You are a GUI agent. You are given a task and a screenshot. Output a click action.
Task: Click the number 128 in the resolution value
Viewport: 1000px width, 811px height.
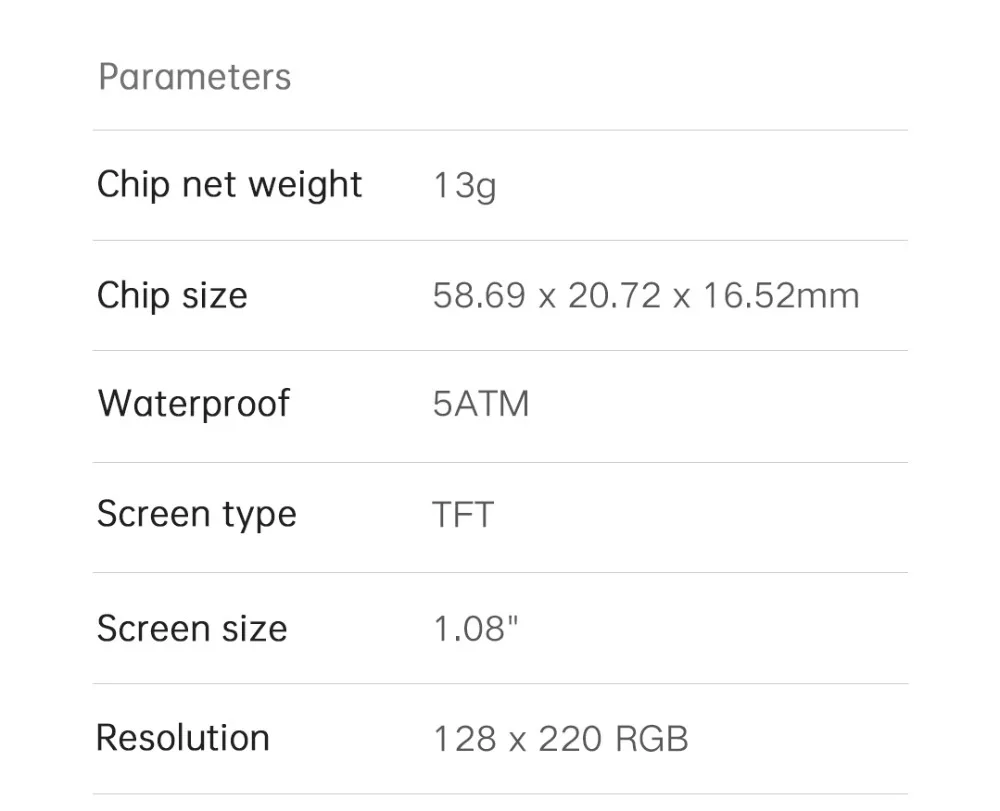[464, 740]
